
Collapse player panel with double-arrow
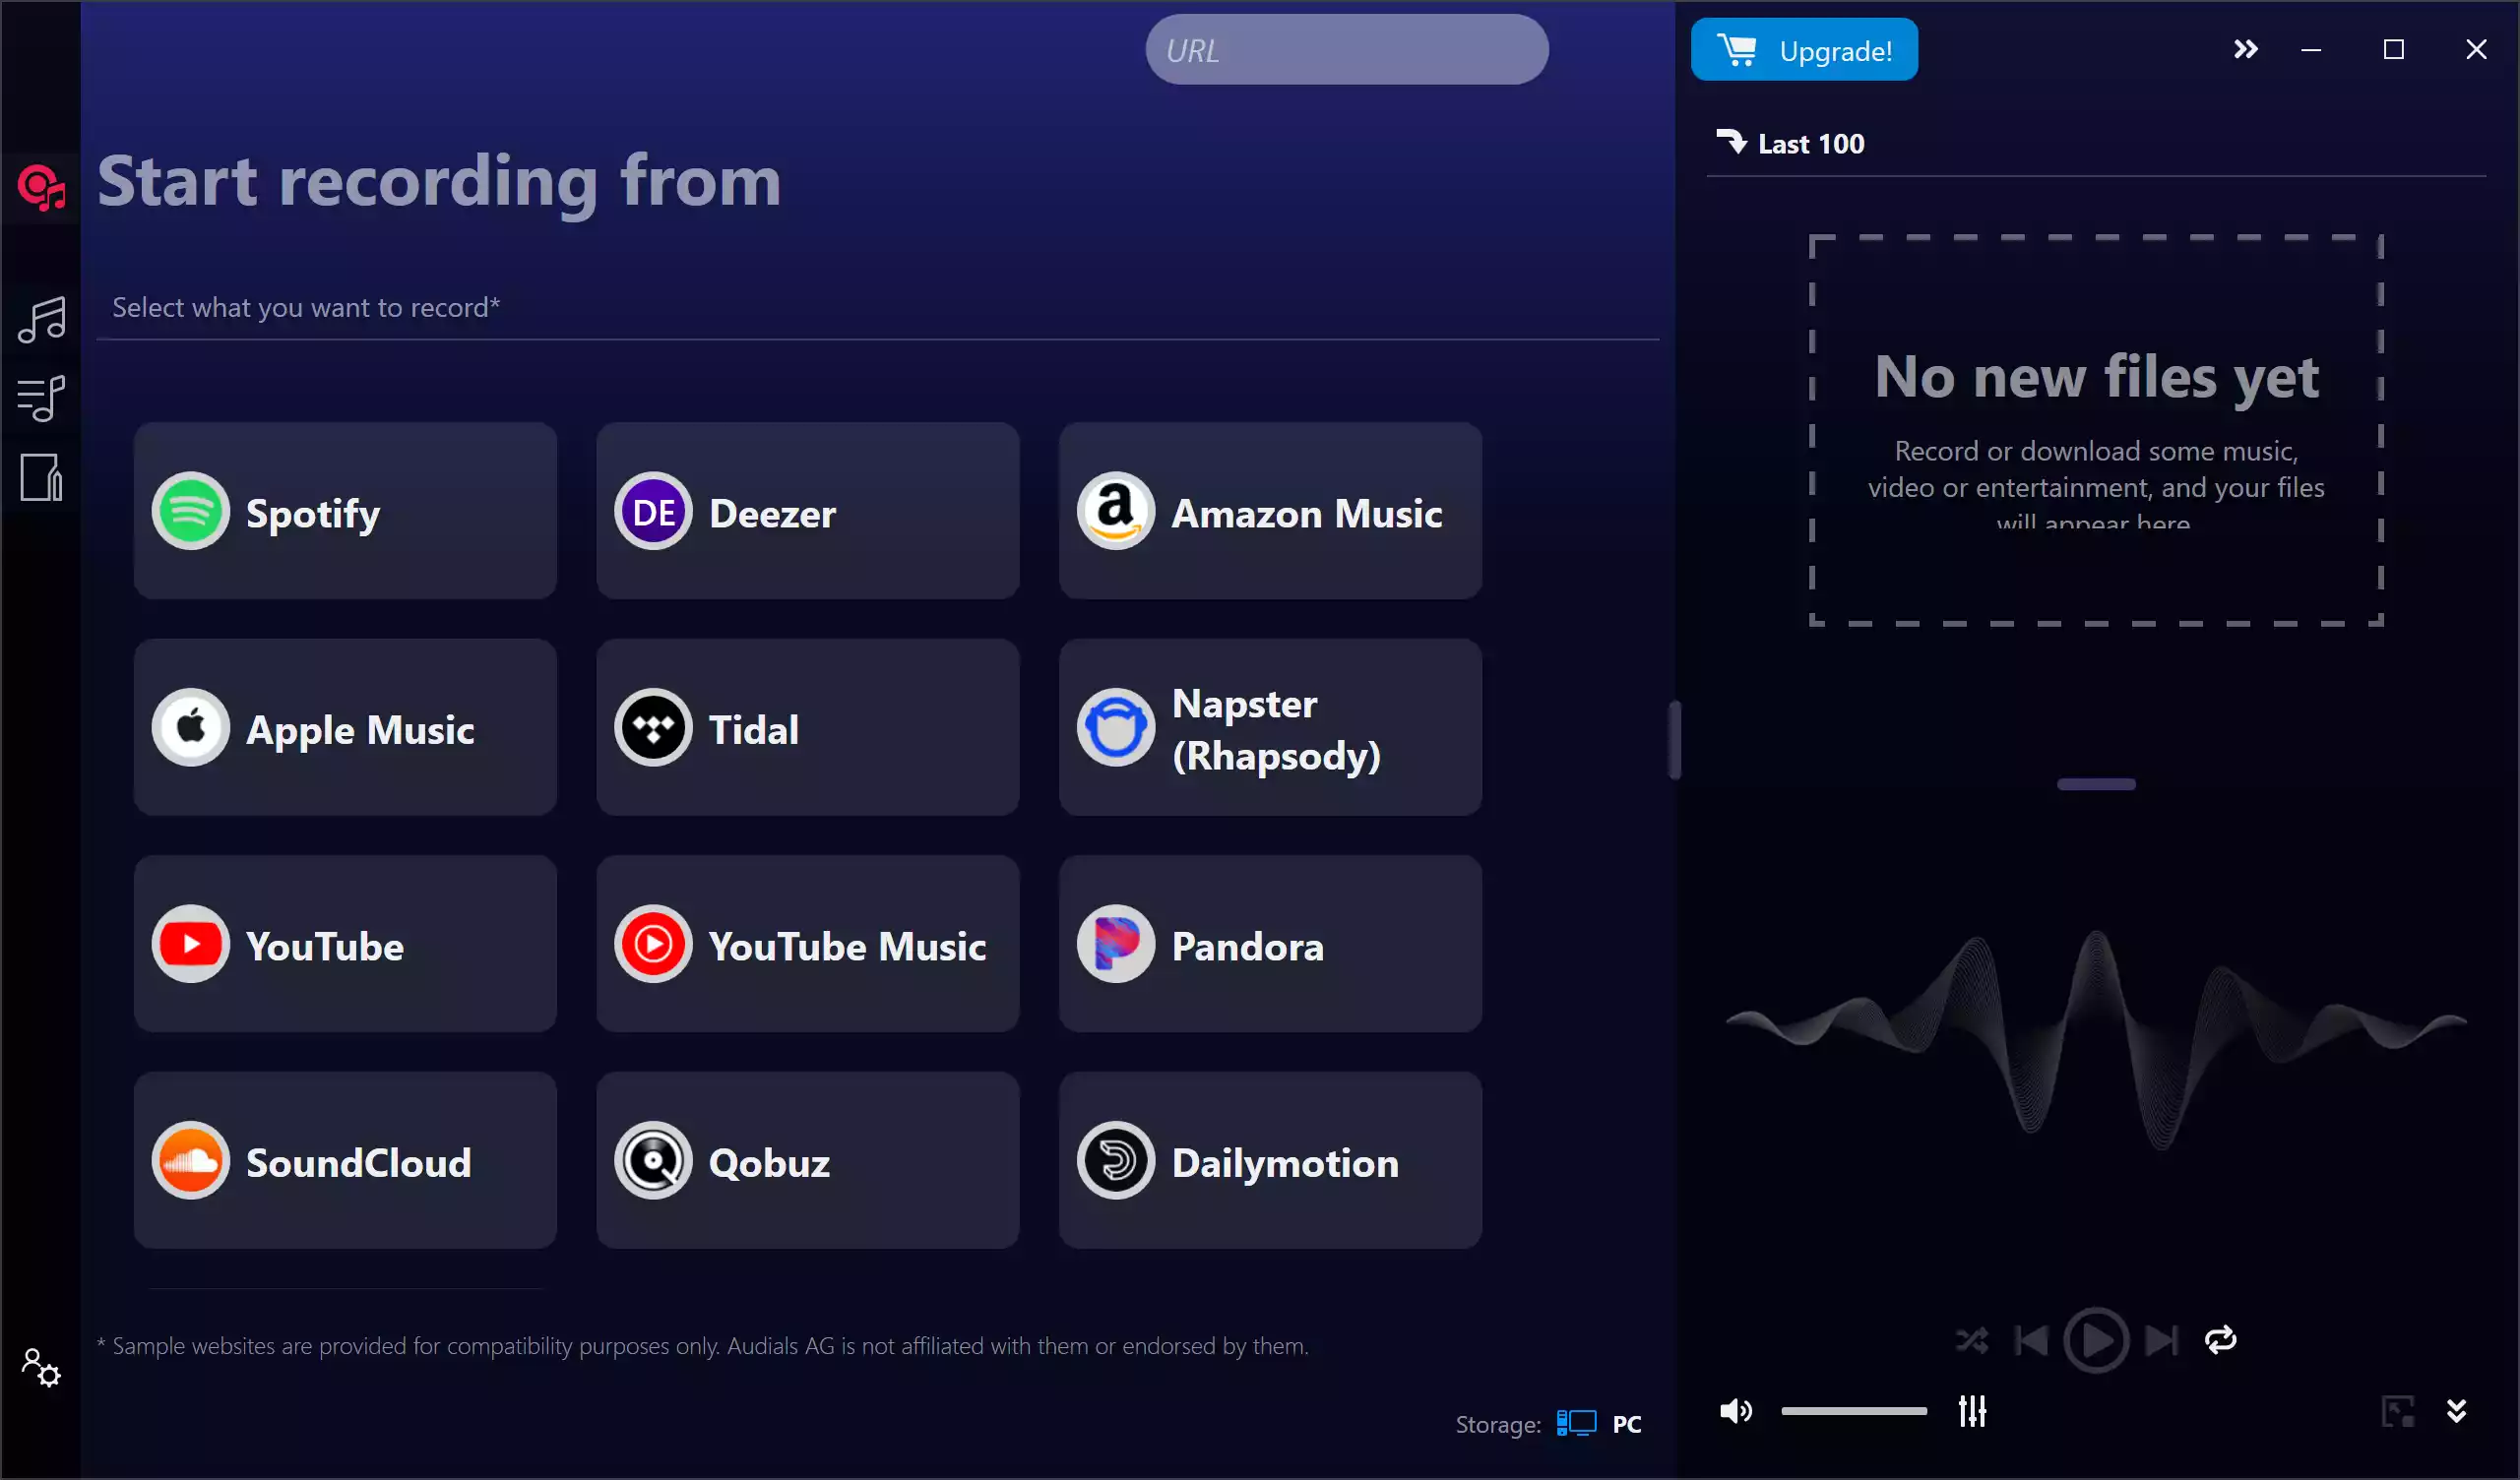tap(2245, 49)
